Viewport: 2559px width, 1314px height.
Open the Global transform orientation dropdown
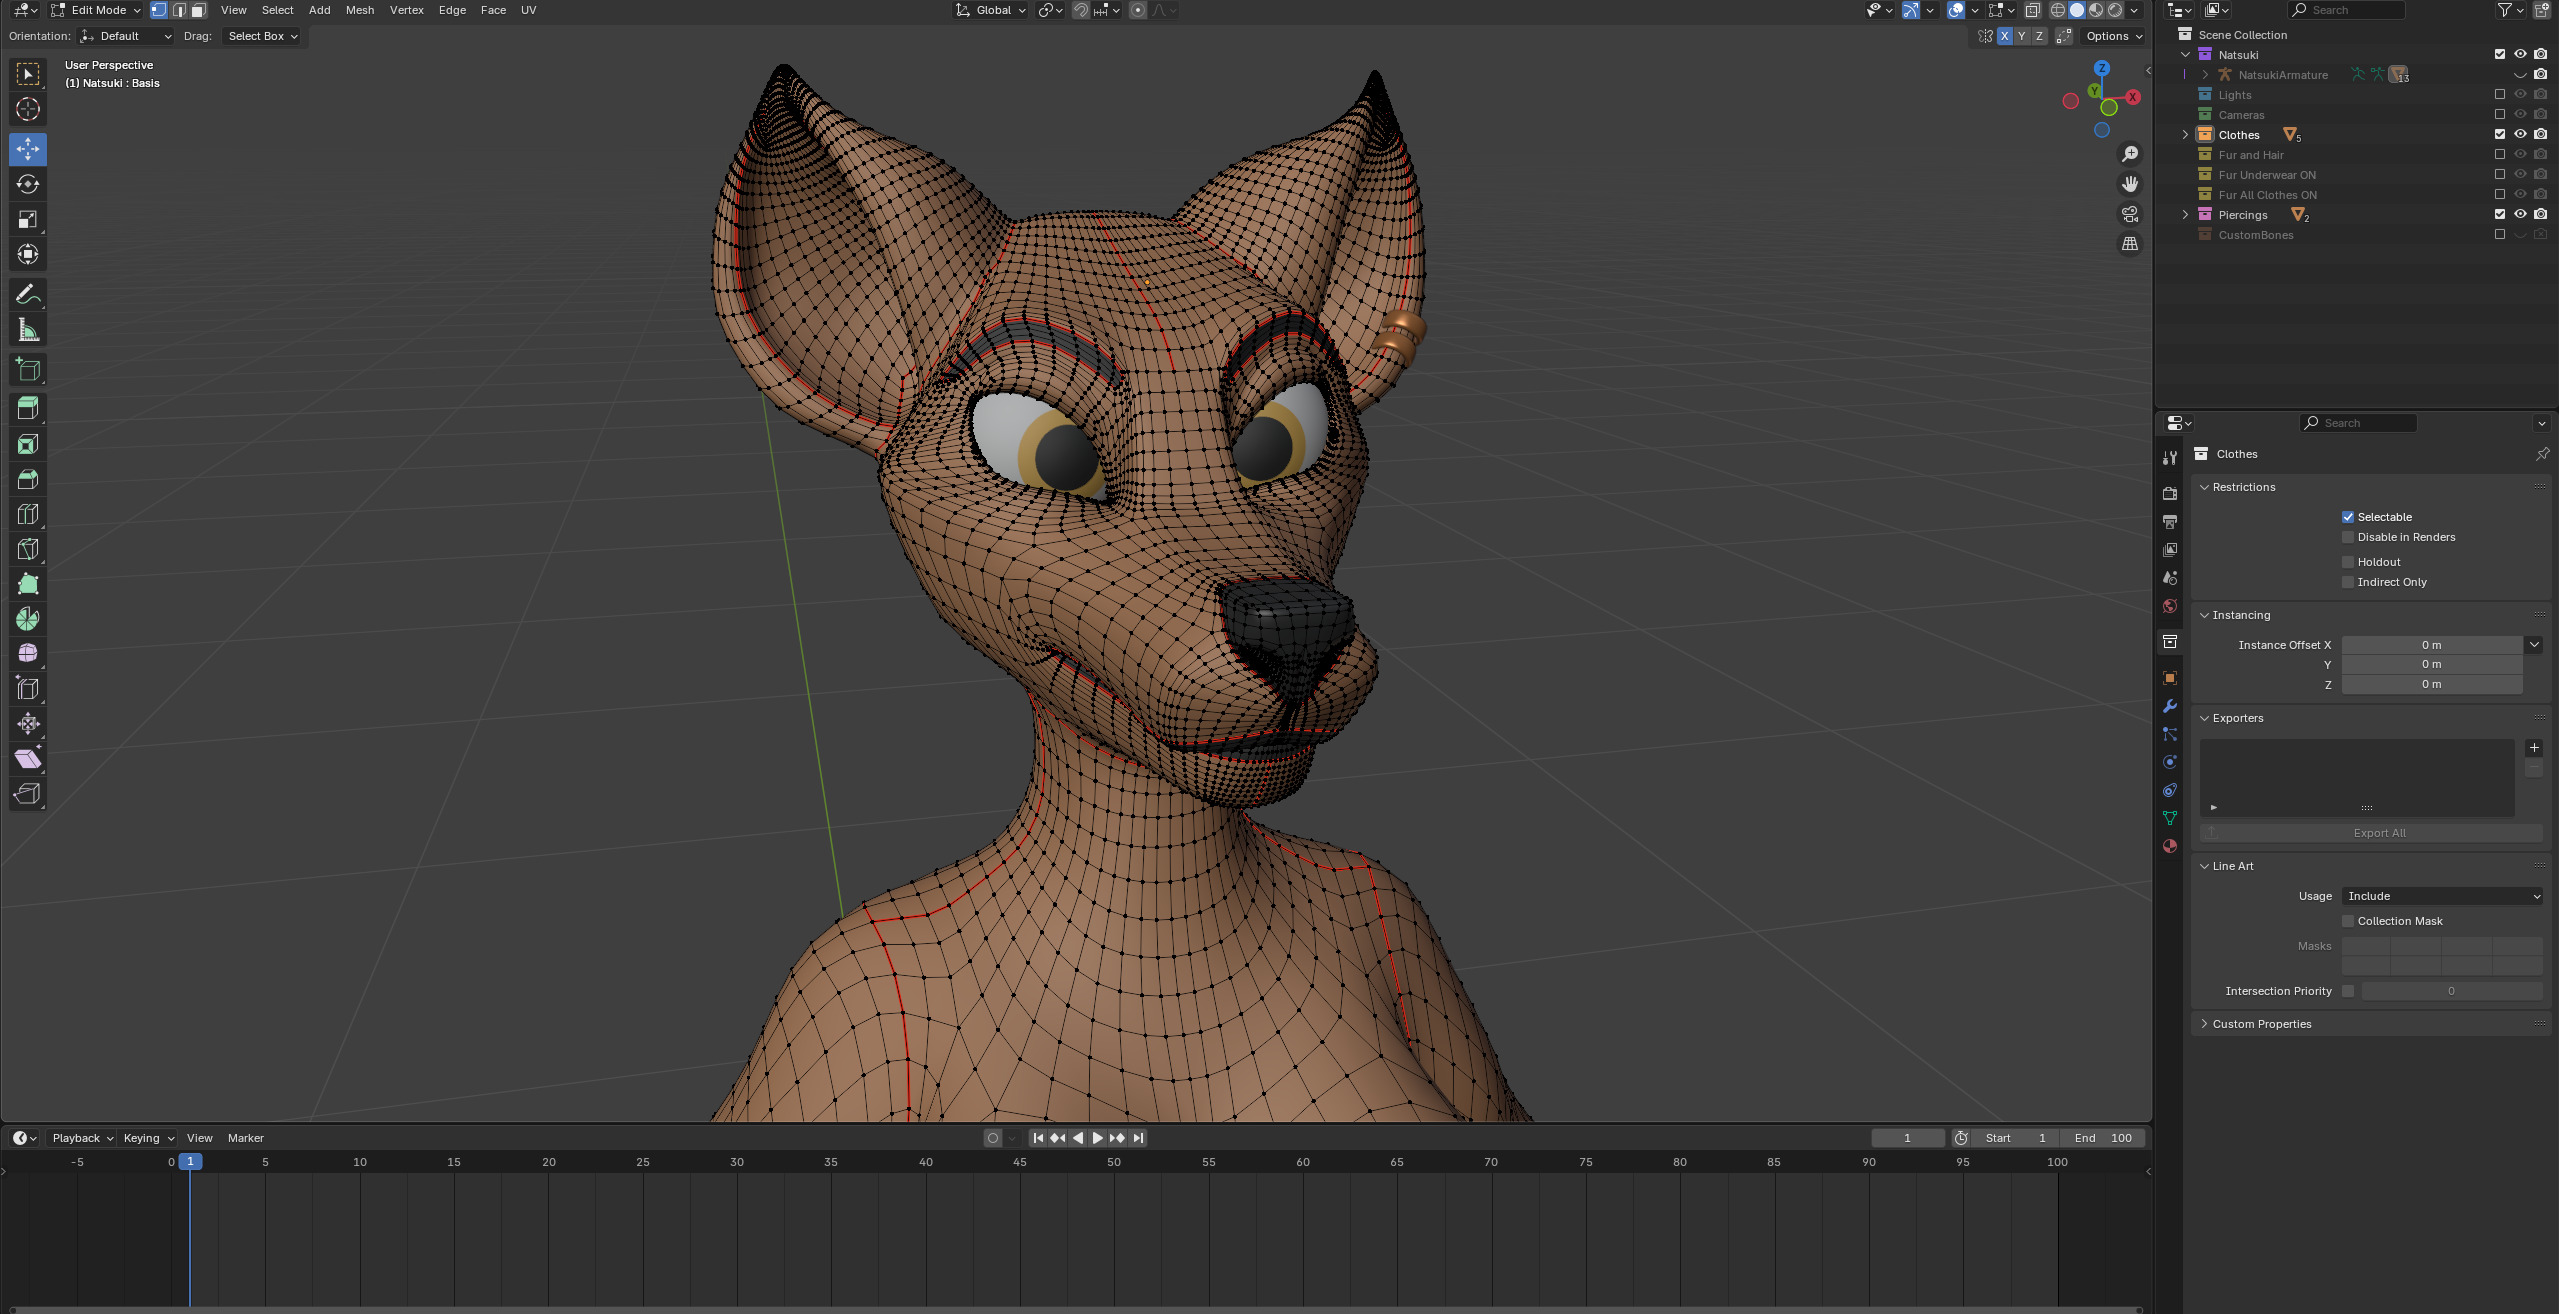[990, 10]
